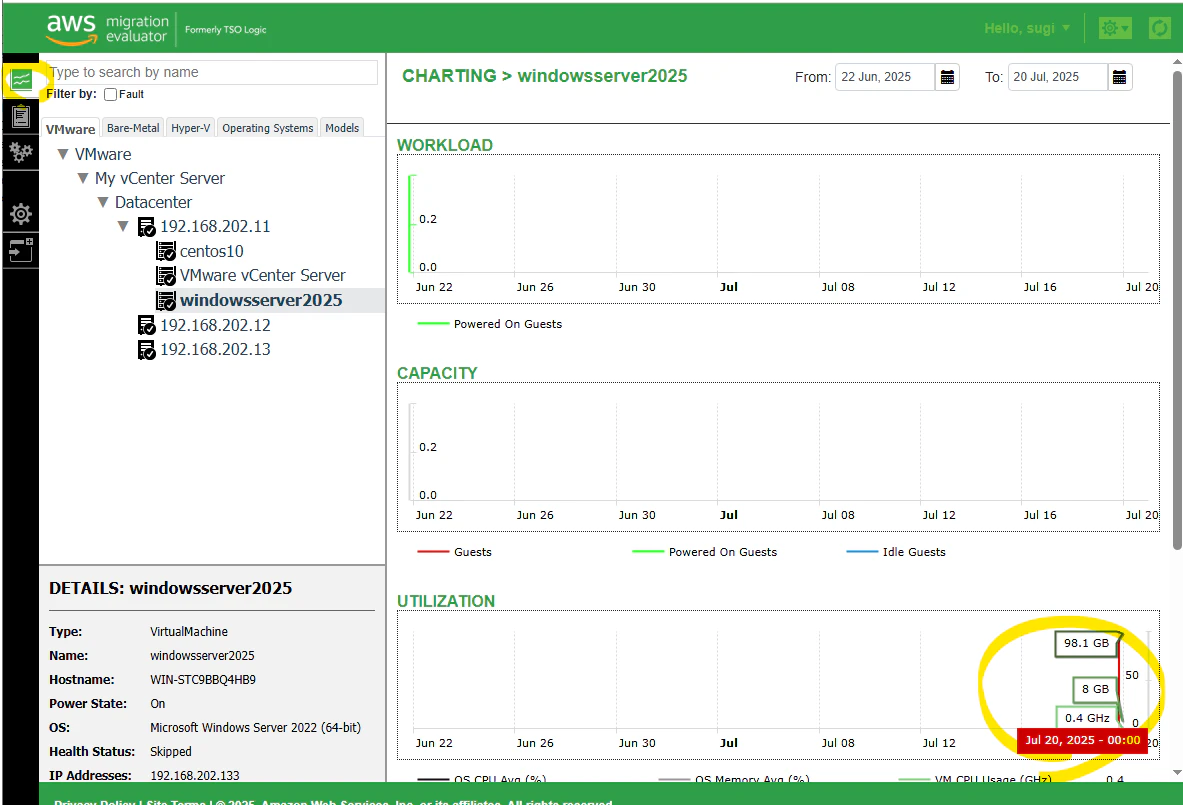Open the From date calendar picker
1183x805 pixels.
click(948, 77)
